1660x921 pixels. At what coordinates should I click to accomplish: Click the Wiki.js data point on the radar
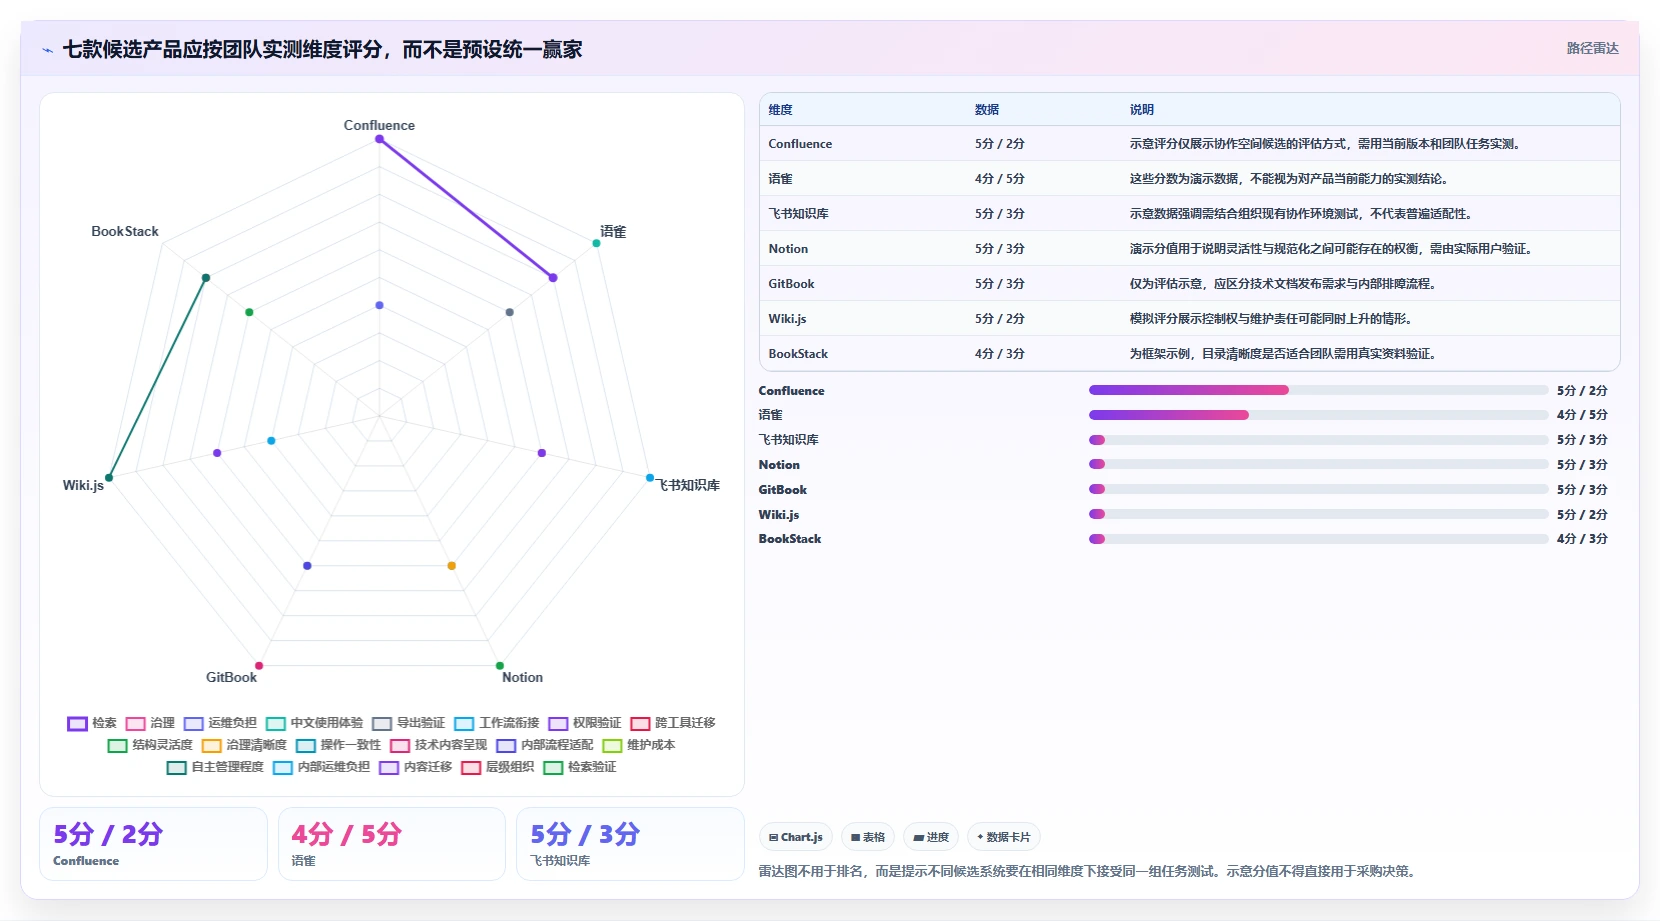click(109, 478)
